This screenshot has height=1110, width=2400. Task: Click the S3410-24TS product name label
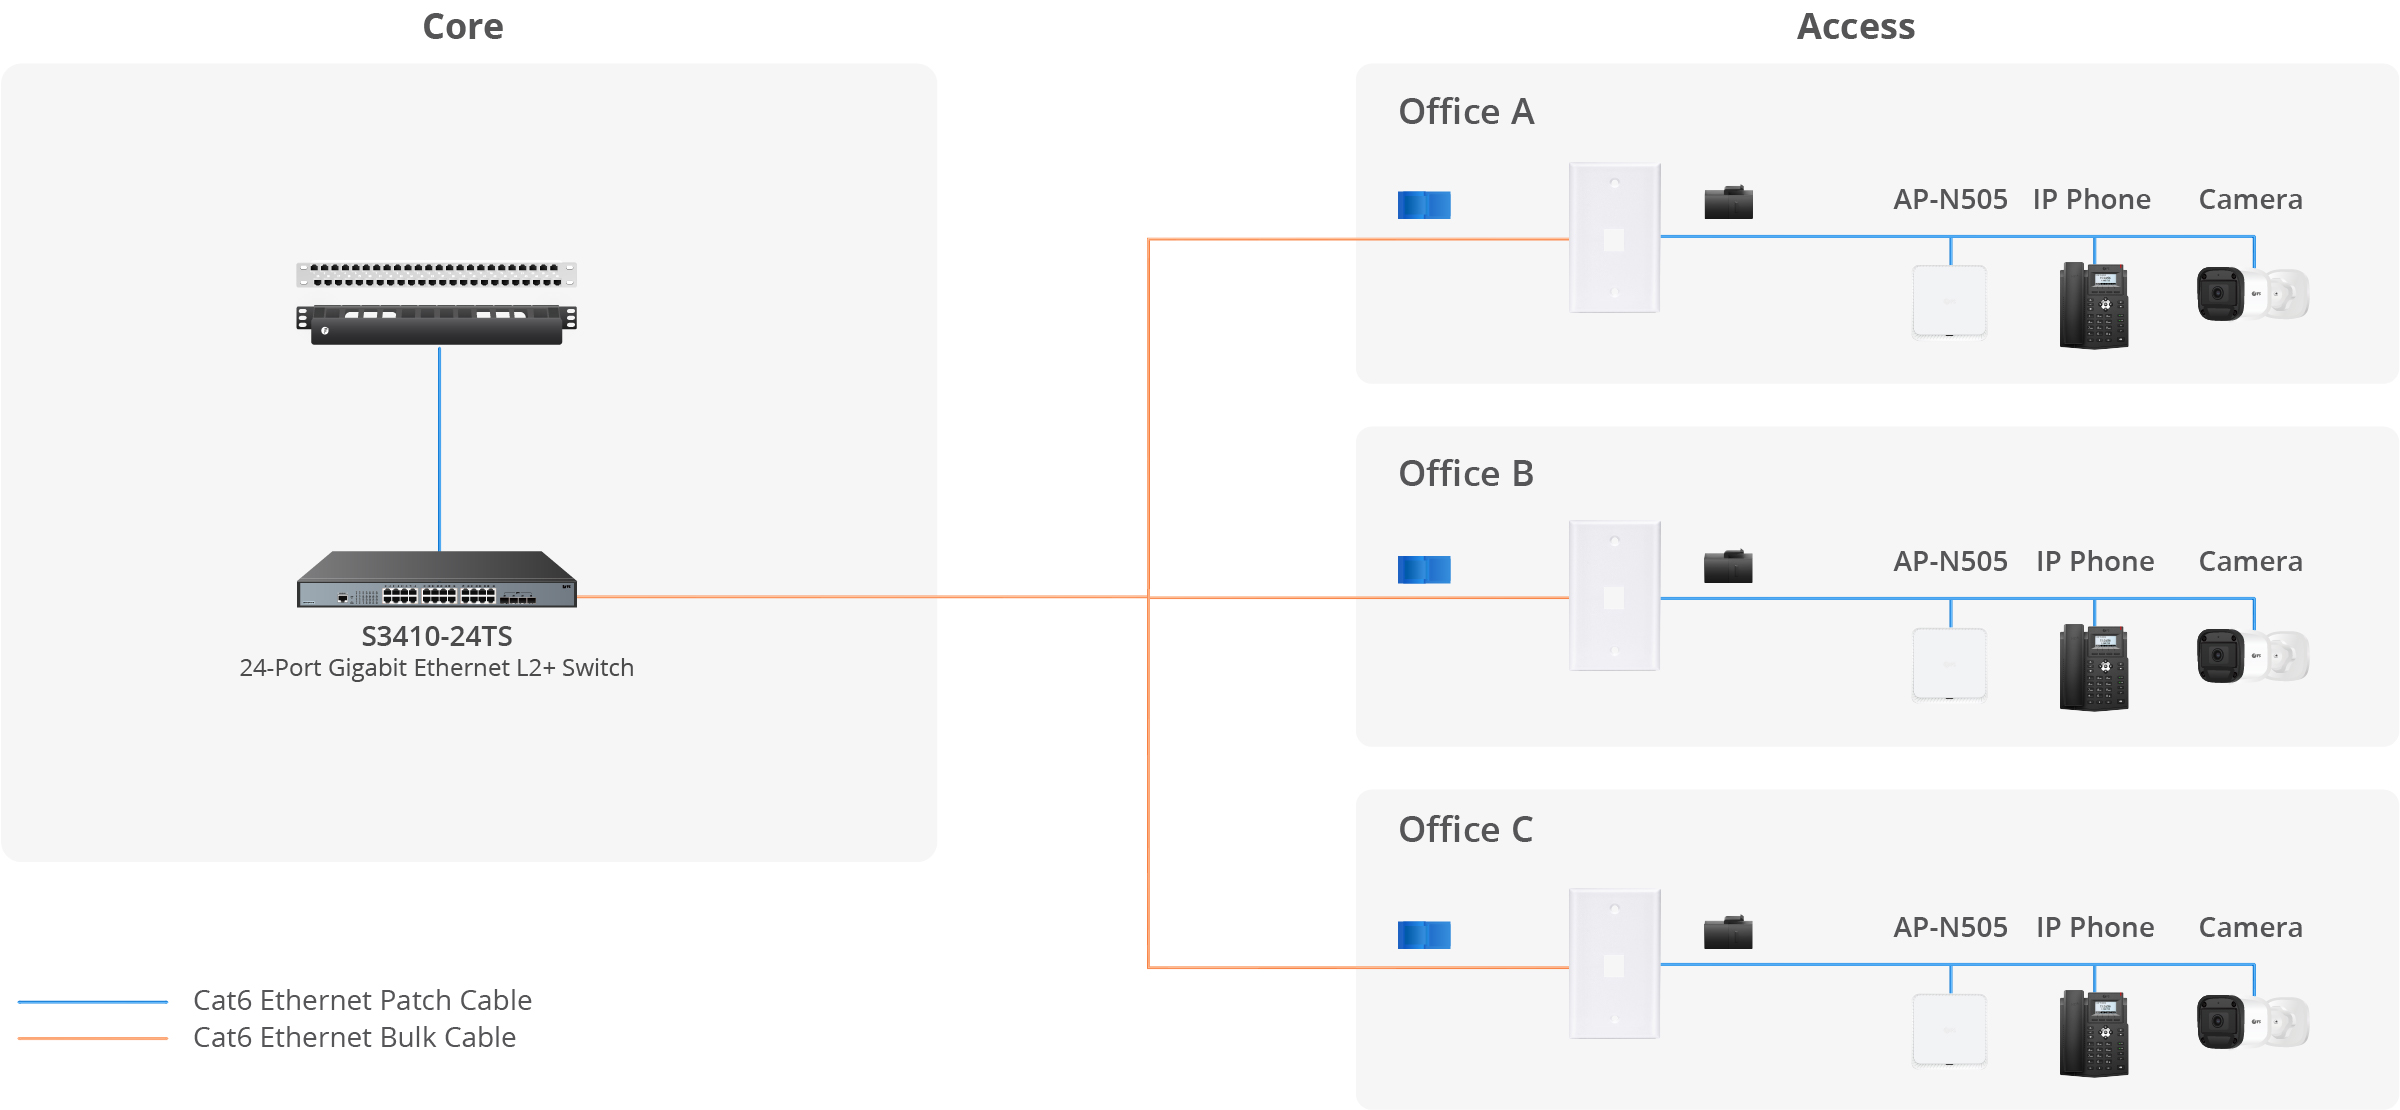click(437, 636)
